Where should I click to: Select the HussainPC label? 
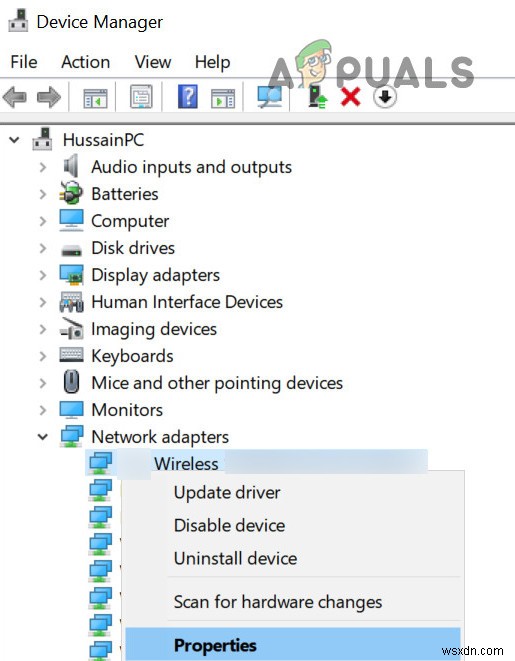(x=103, y=140)
